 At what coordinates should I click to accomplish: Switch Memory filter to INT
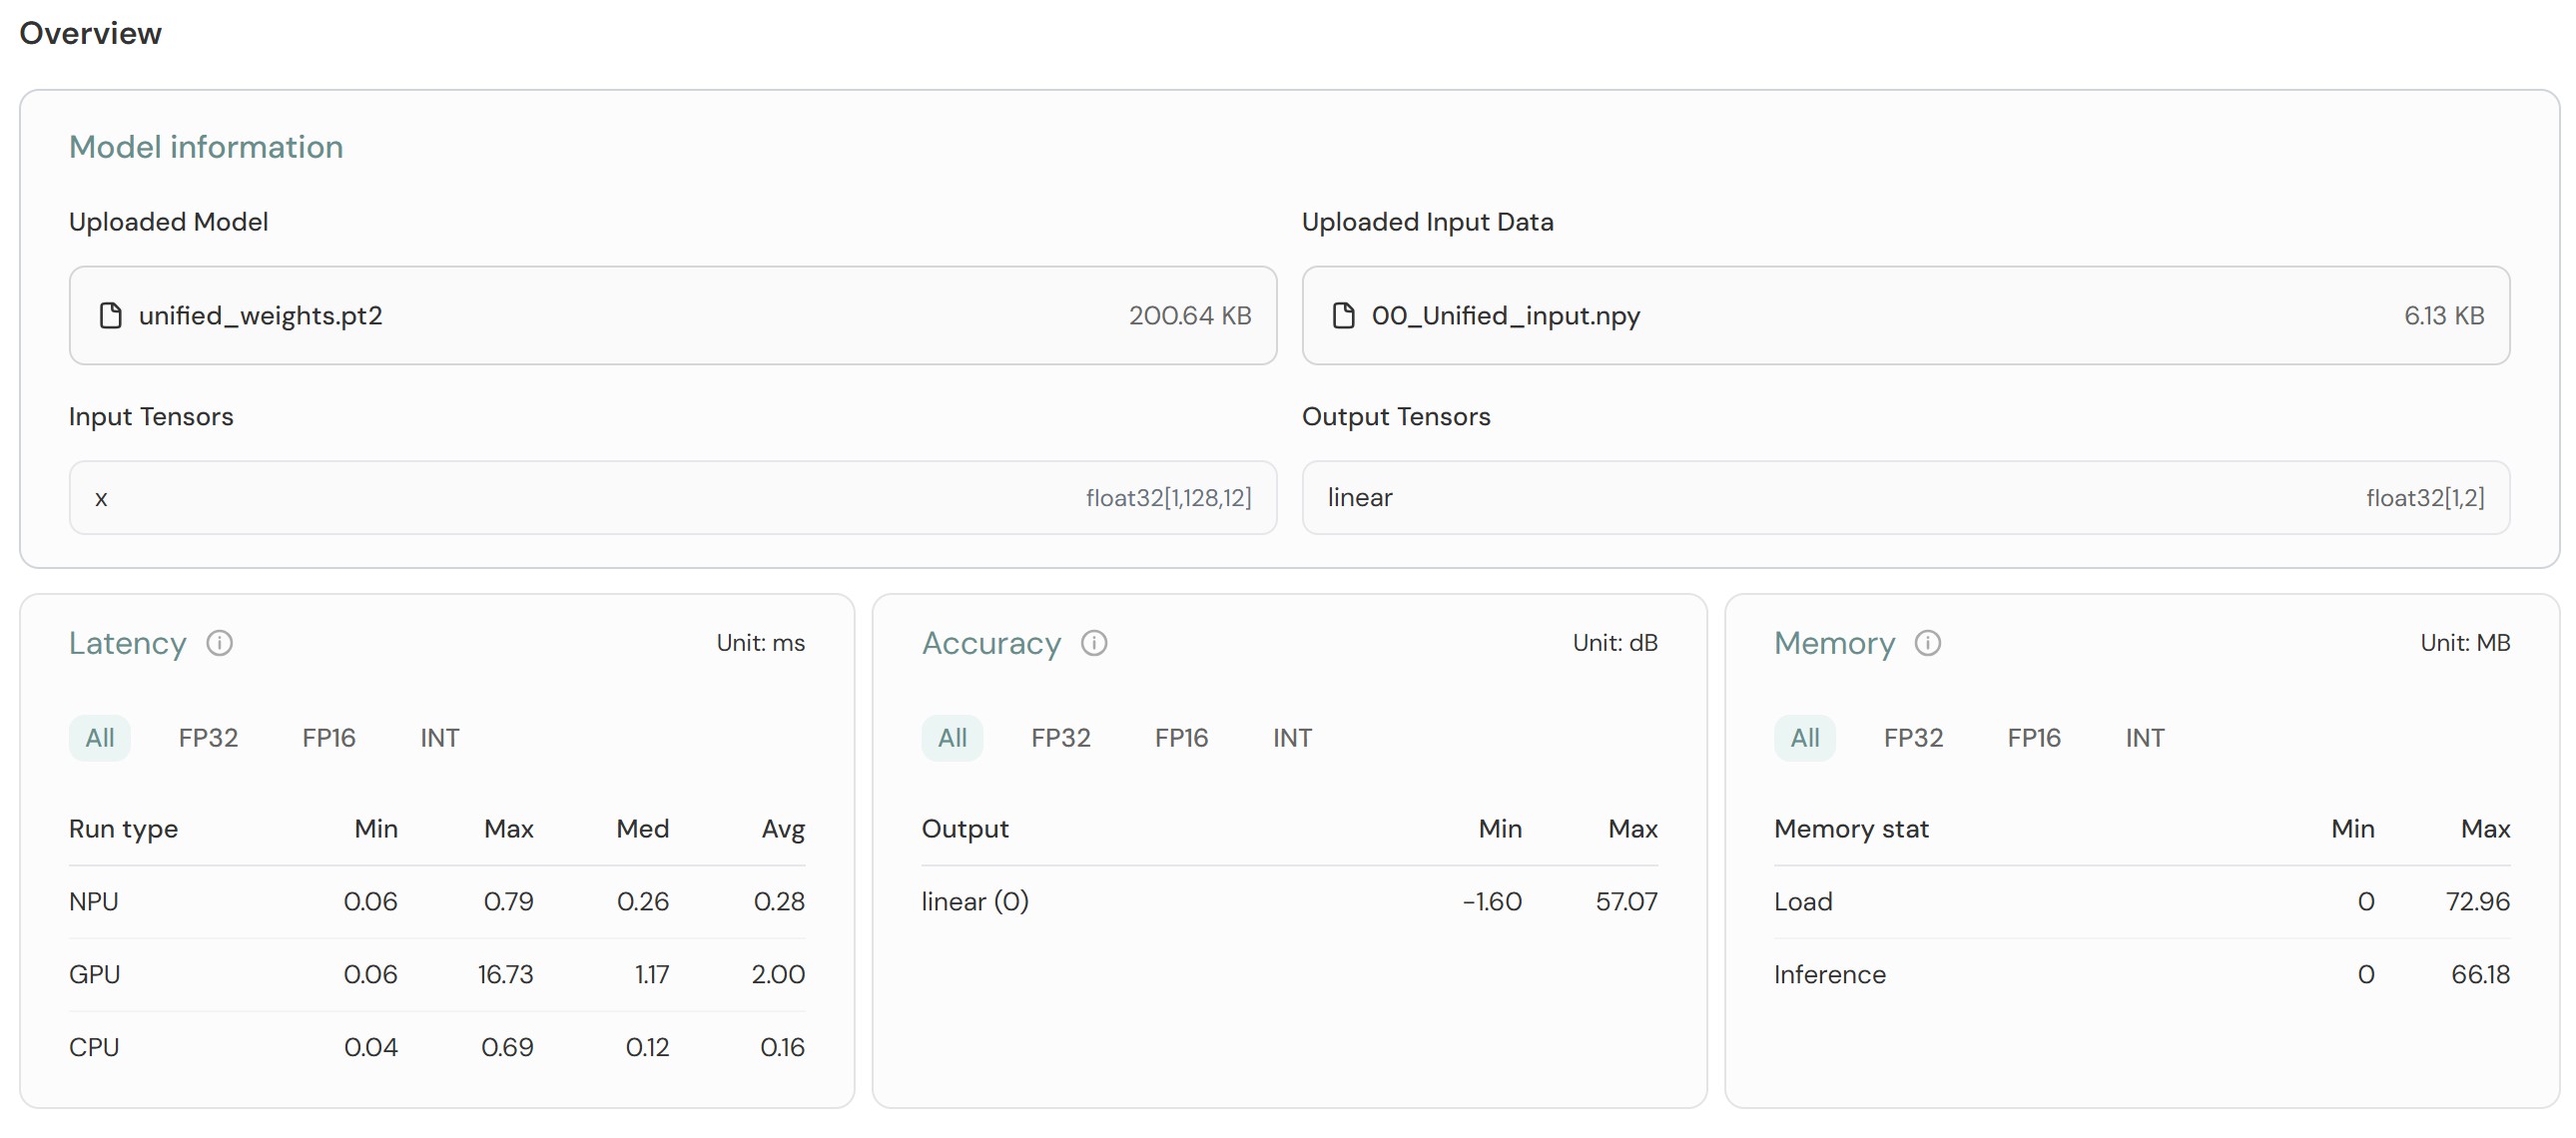(x=2144, y=738)
